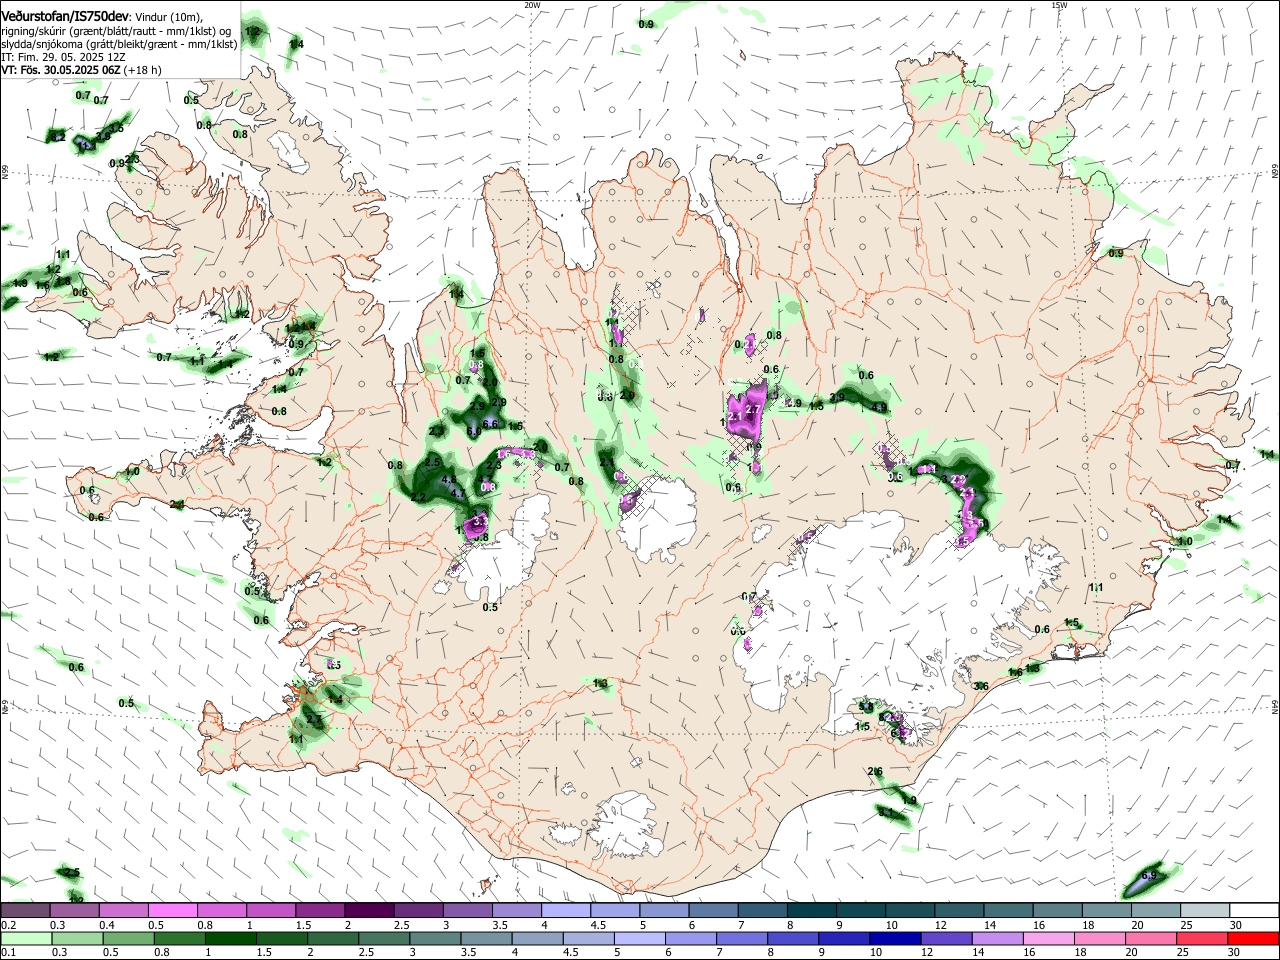
Task: Click the 'IT: Fim. 29. 05. 2025 12Z' line
Action: (x=63, y=58)
